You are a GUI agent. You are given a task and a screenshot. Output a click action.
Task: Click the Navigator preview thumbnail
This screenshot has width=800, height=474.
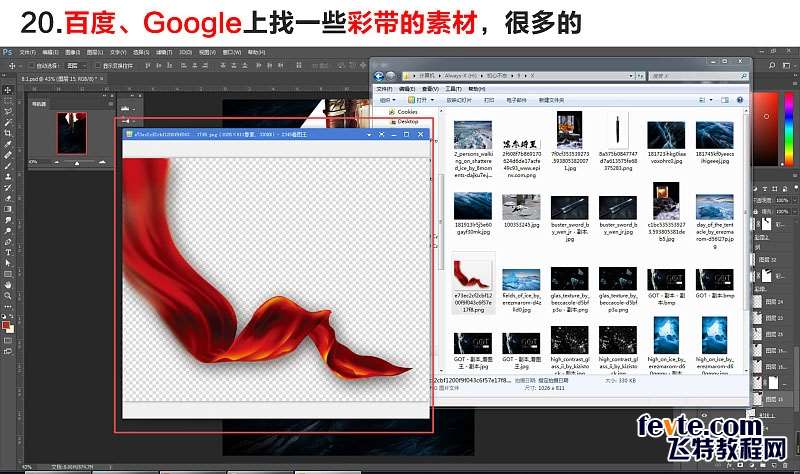pyautogui.click(x=71, y=133)
